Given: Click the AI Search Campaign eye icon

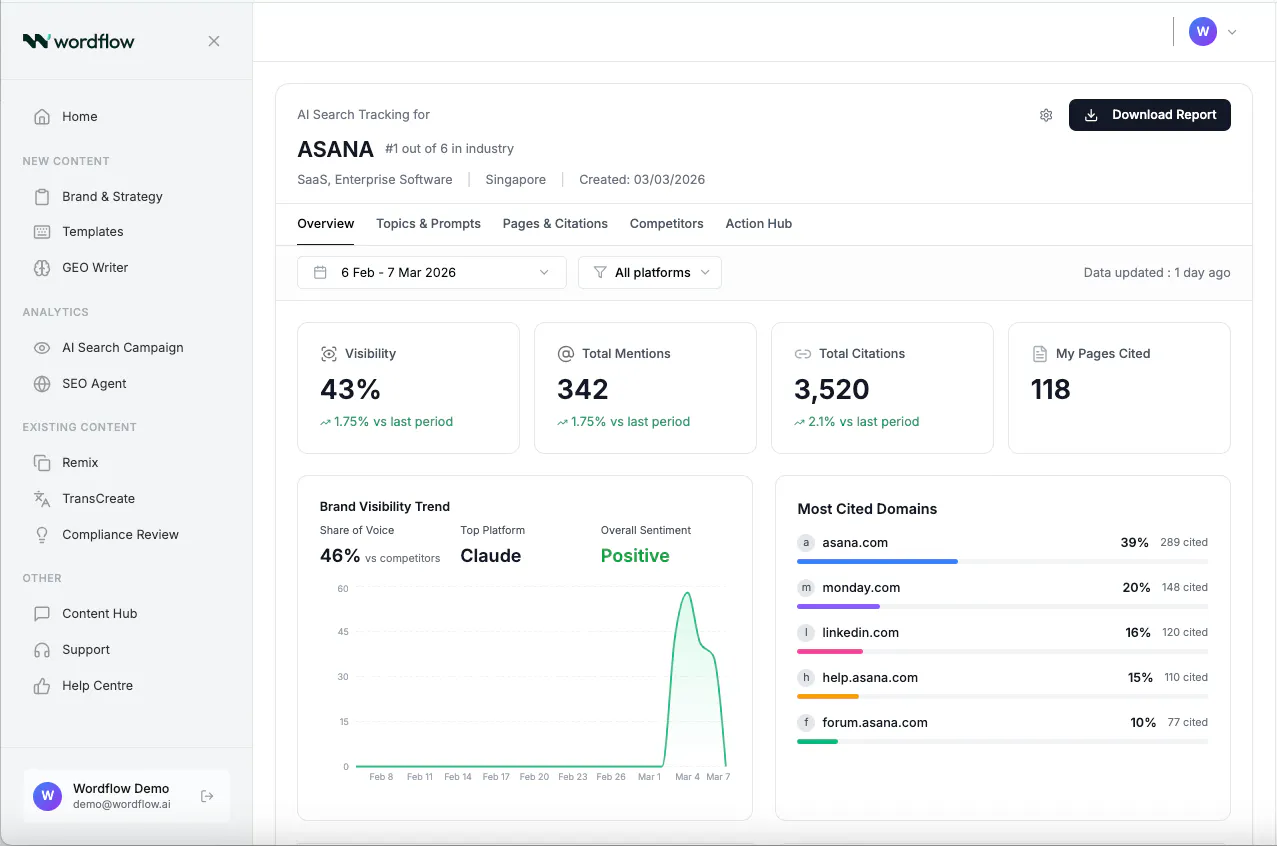Looking at the screenshot, I should click(x=42, y=347).
